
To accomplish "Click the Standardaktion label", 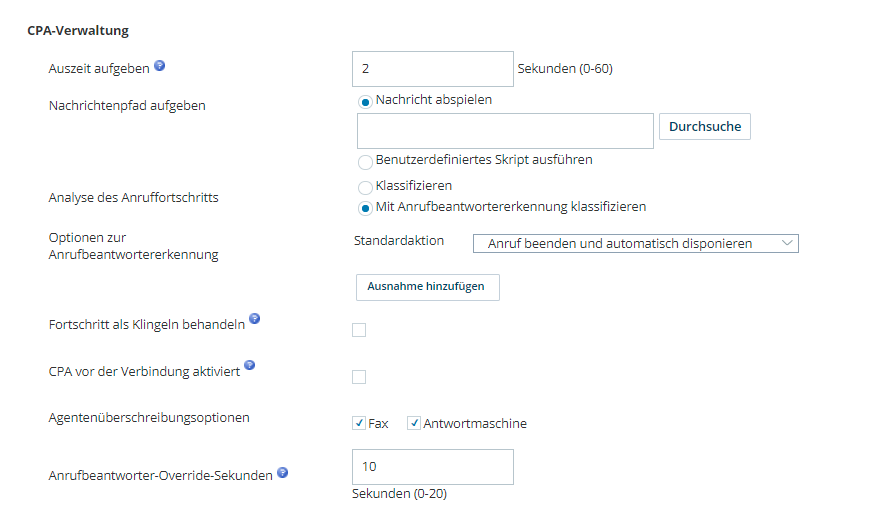I will click(x=399, y=241).
